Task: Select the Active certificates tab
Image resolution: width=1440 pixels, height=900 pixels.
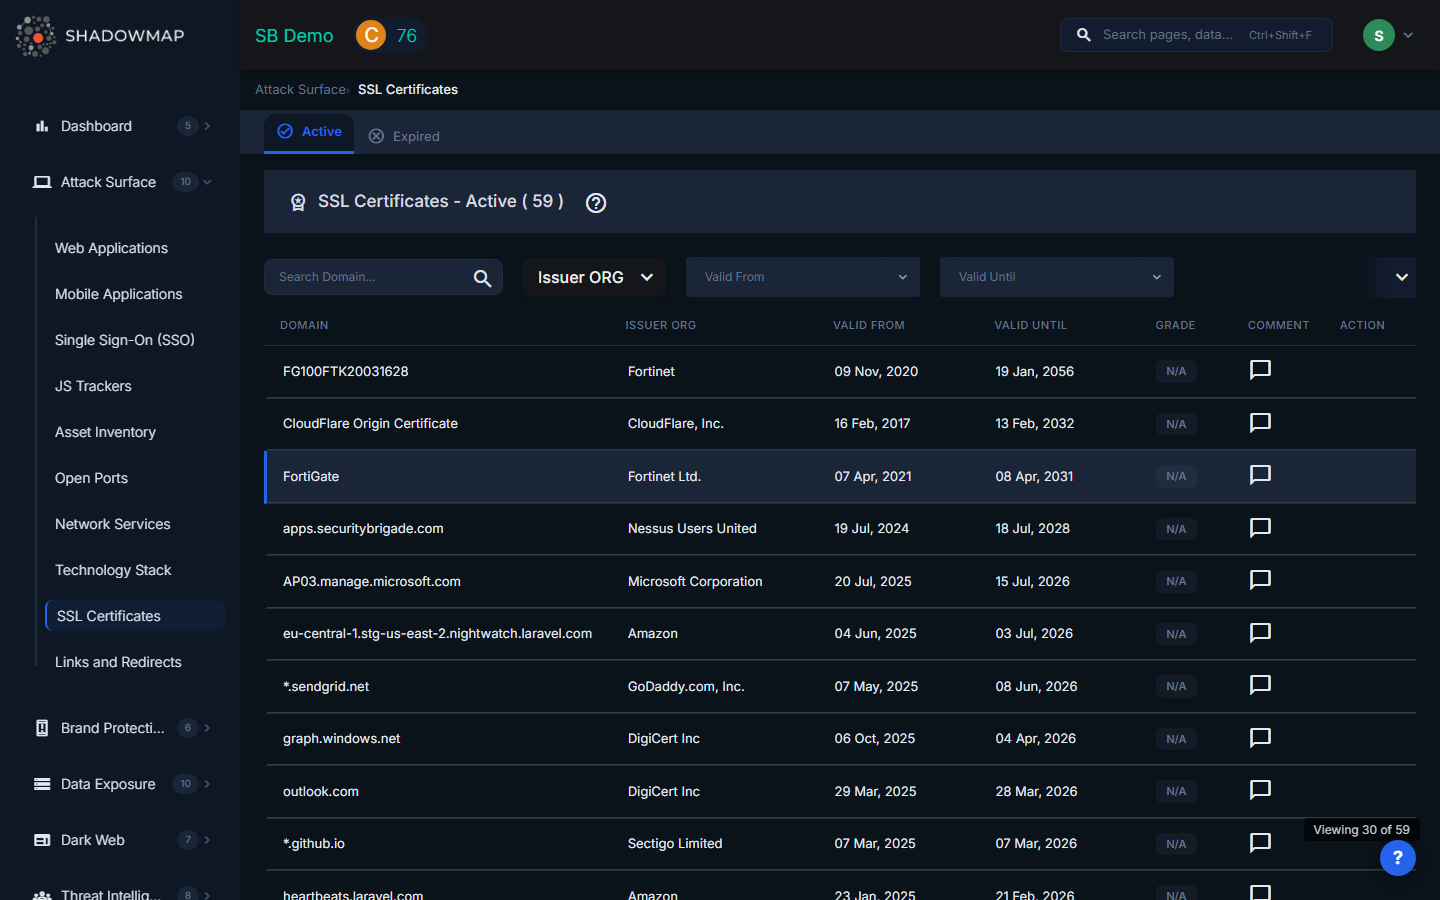Action: pyautogui.click(x=310, y=132)
